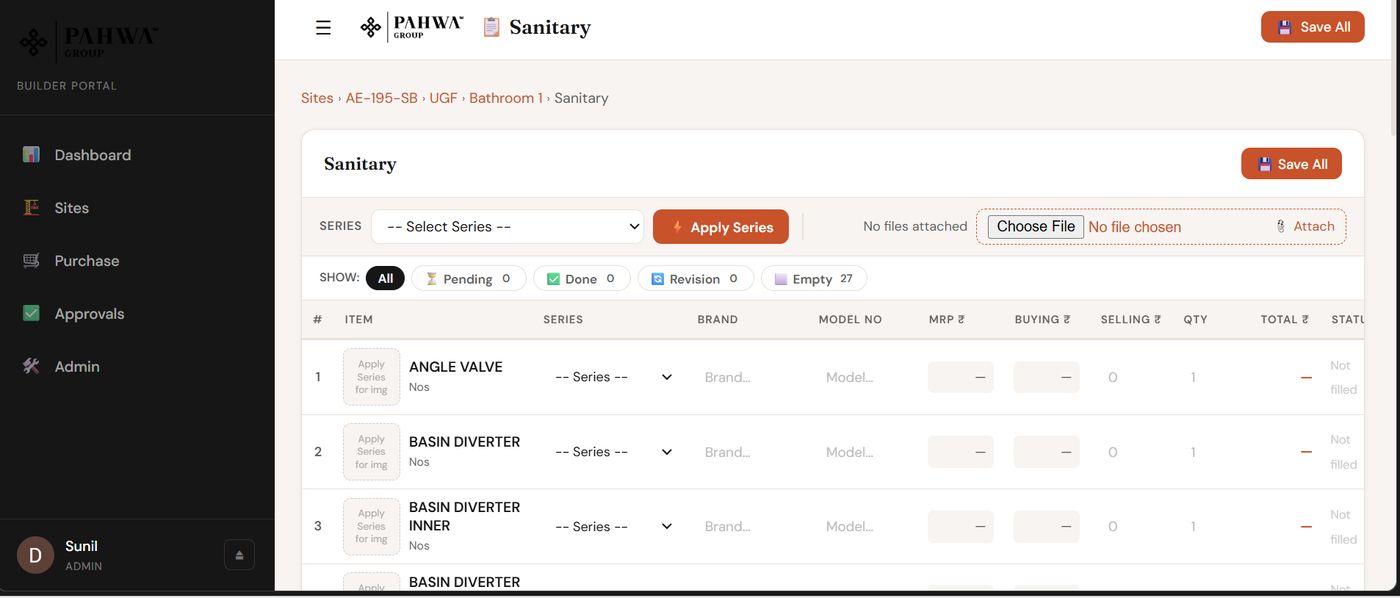Click the ANGLE VALVE item name
The height and width of the screenshot is (598, 1400).
456,367
